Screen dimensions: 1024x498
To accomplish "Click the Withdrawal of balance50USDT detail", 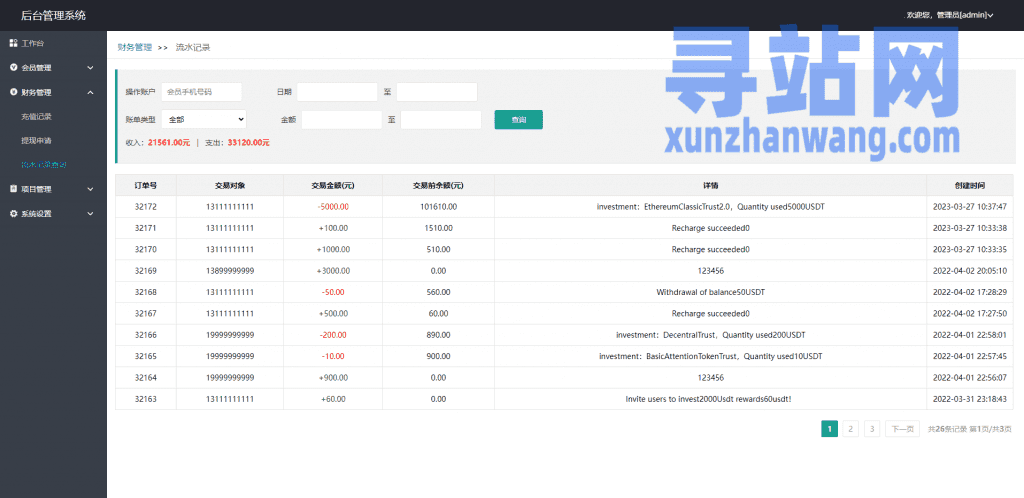I will (711, 292).
